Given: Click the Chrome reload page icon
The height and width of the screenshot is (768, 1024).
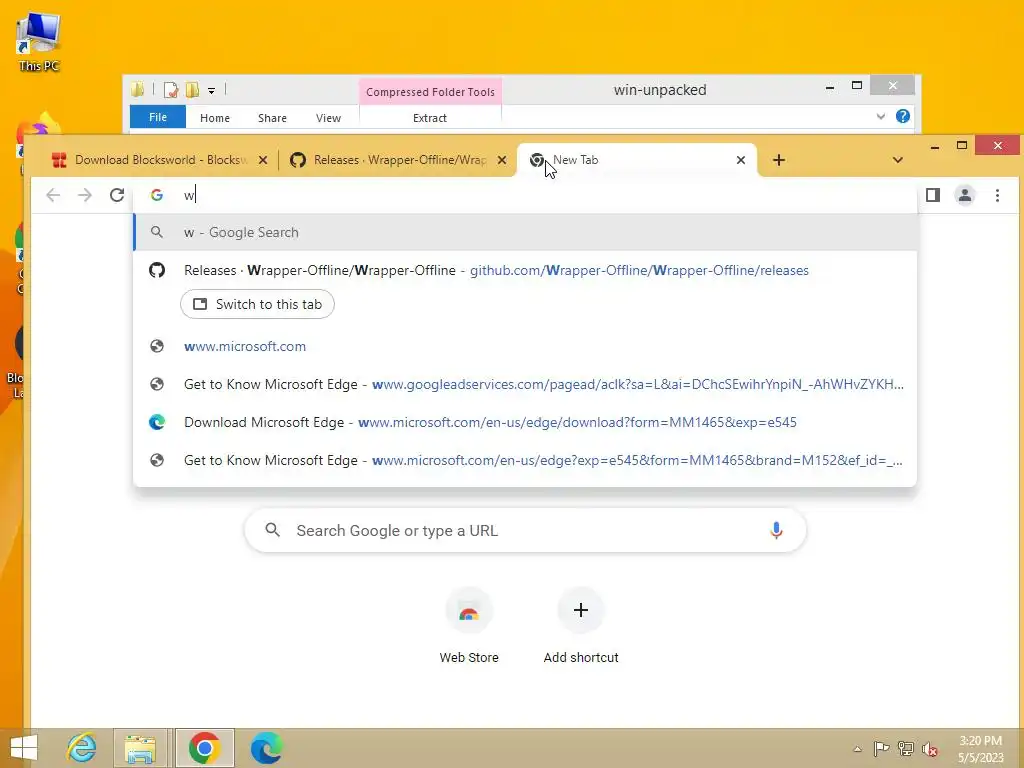Looking at the screenshot, I should pos(117,195).
